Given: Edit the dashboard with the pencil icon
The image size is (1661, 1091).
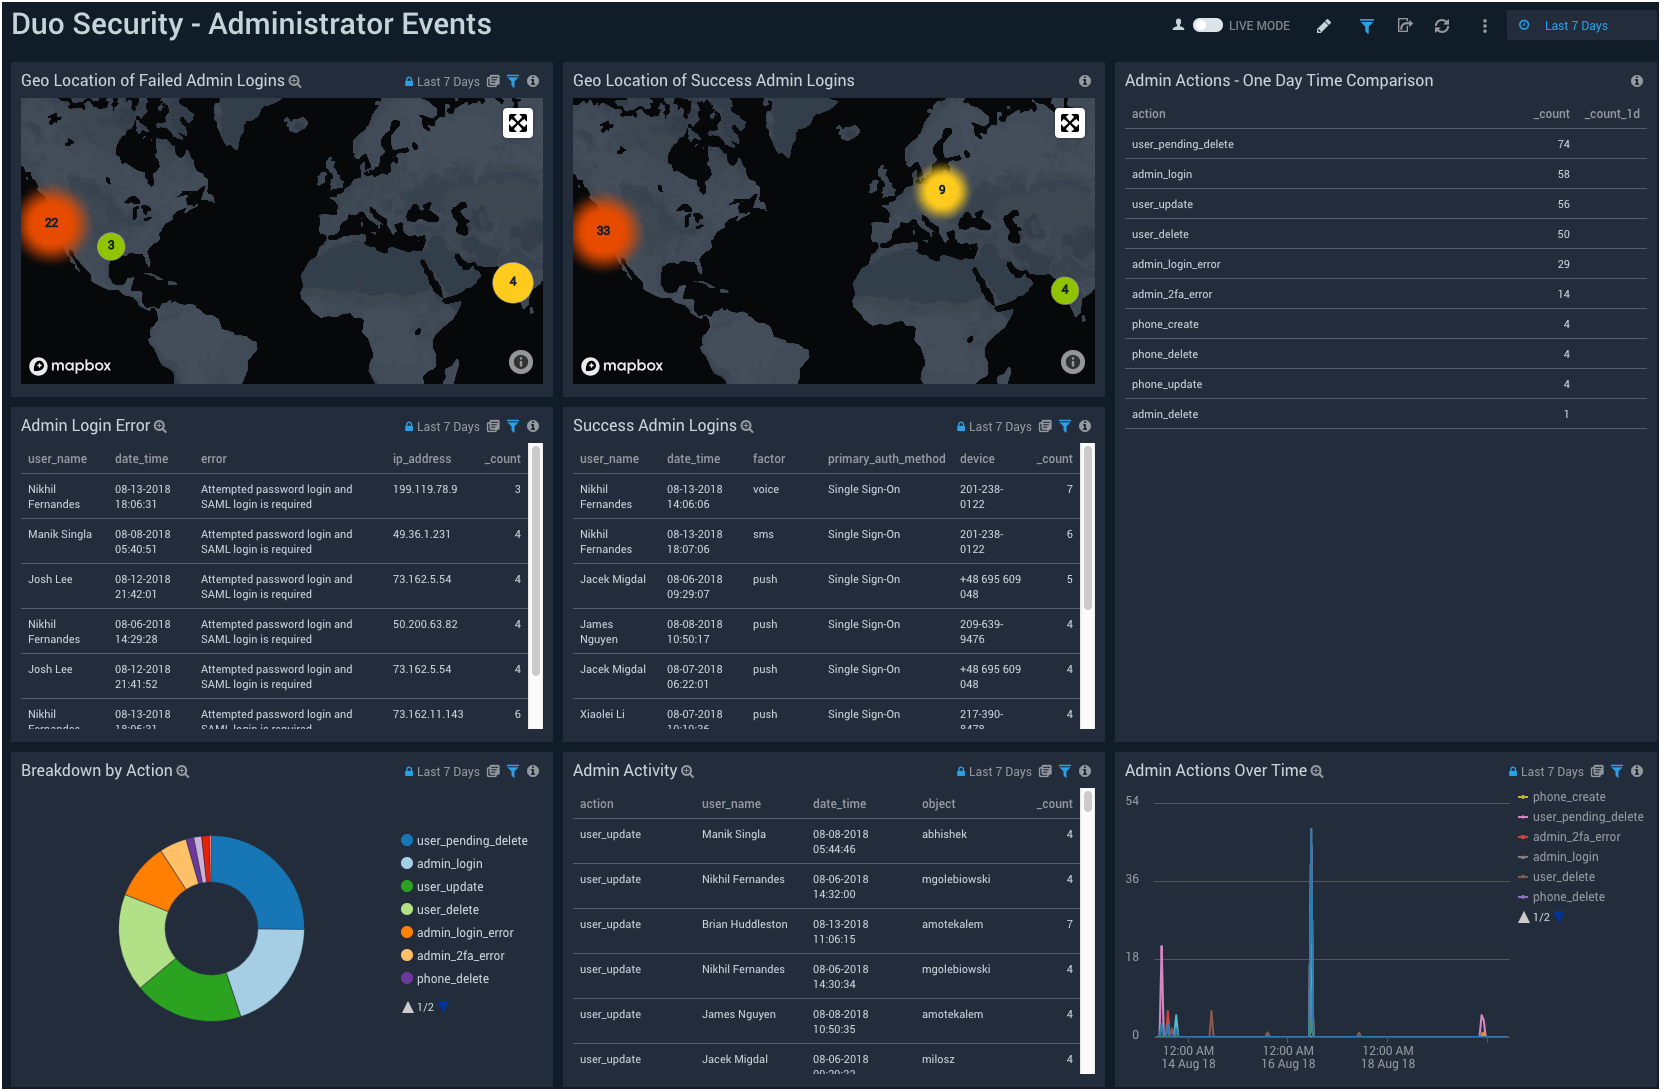Looking at the screenshot, I should coord(1324,25).
